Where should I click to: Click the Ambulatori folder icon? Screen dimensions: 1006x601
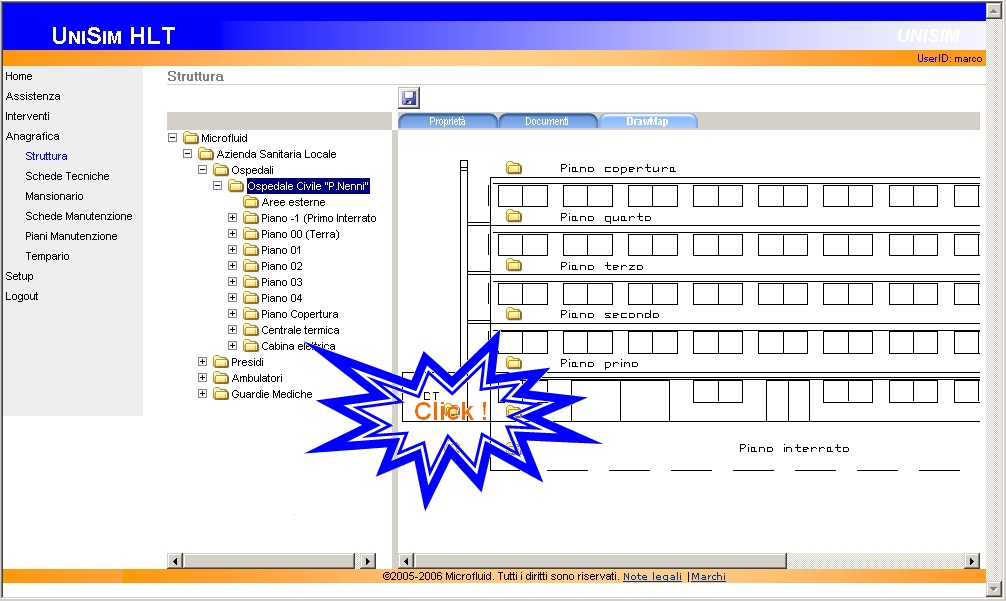click(221, 378)
